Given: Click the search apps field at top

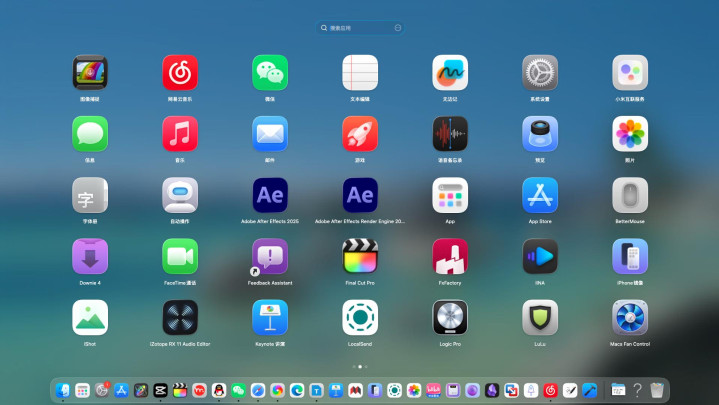Looking at the screenshot, I should click(360, 28).
